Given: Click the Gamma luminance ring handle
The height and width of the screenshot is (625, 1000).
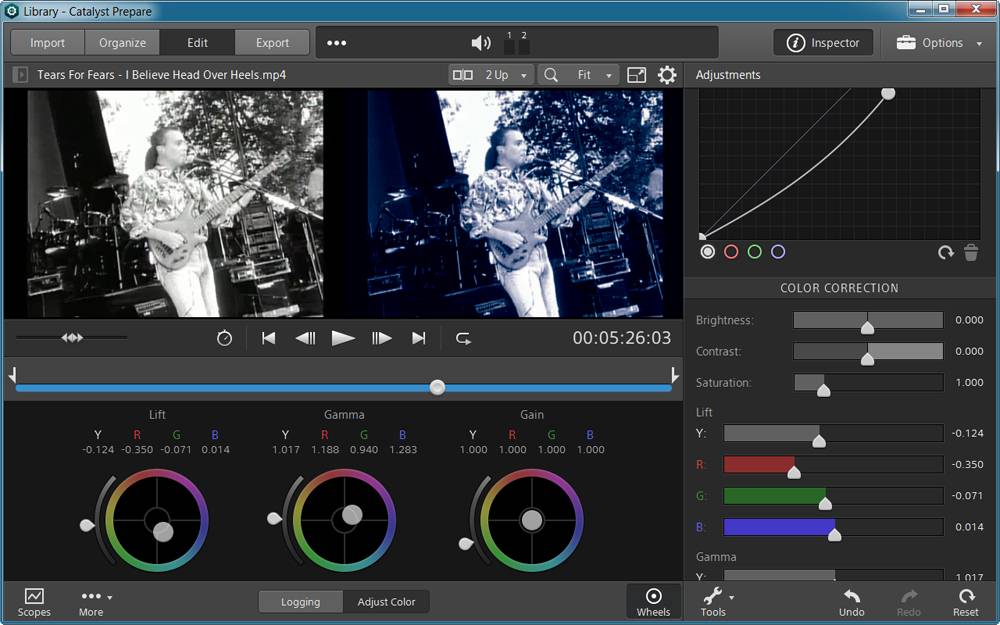Looking at the screenshot, I should (x=274, y=518).
